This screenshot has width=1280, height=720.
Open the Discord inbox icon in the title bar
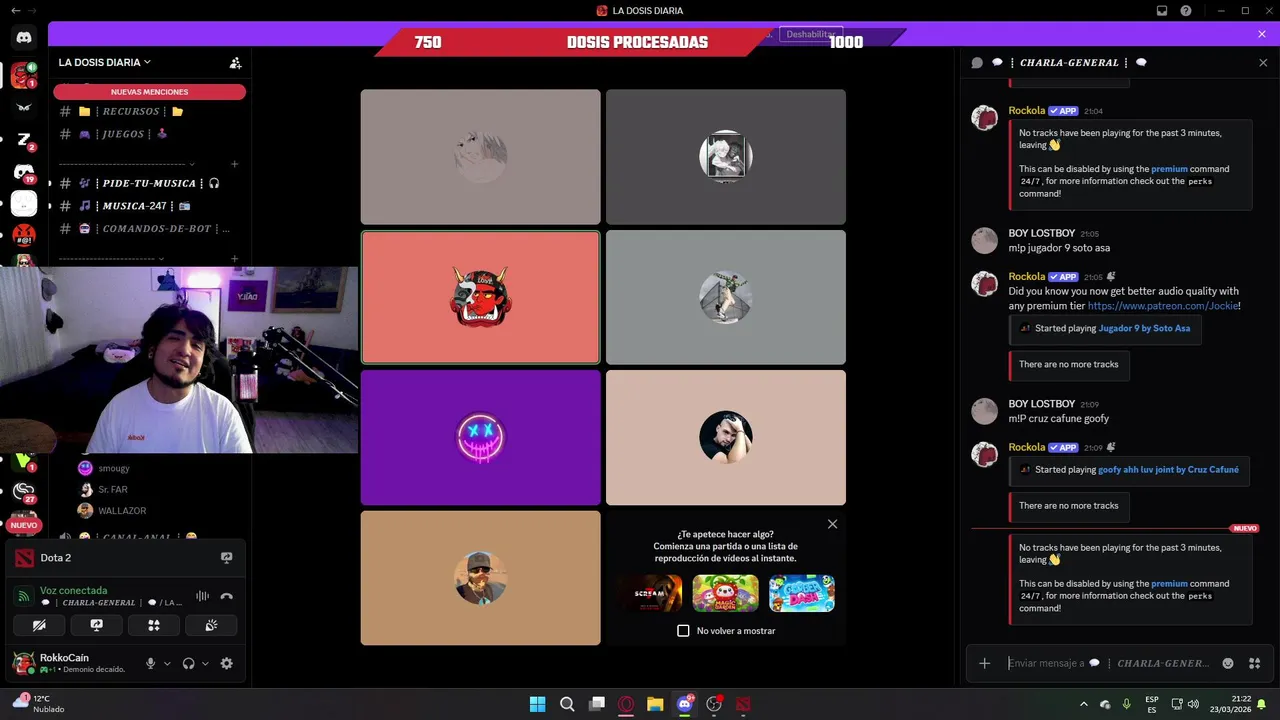[1162, 11]
